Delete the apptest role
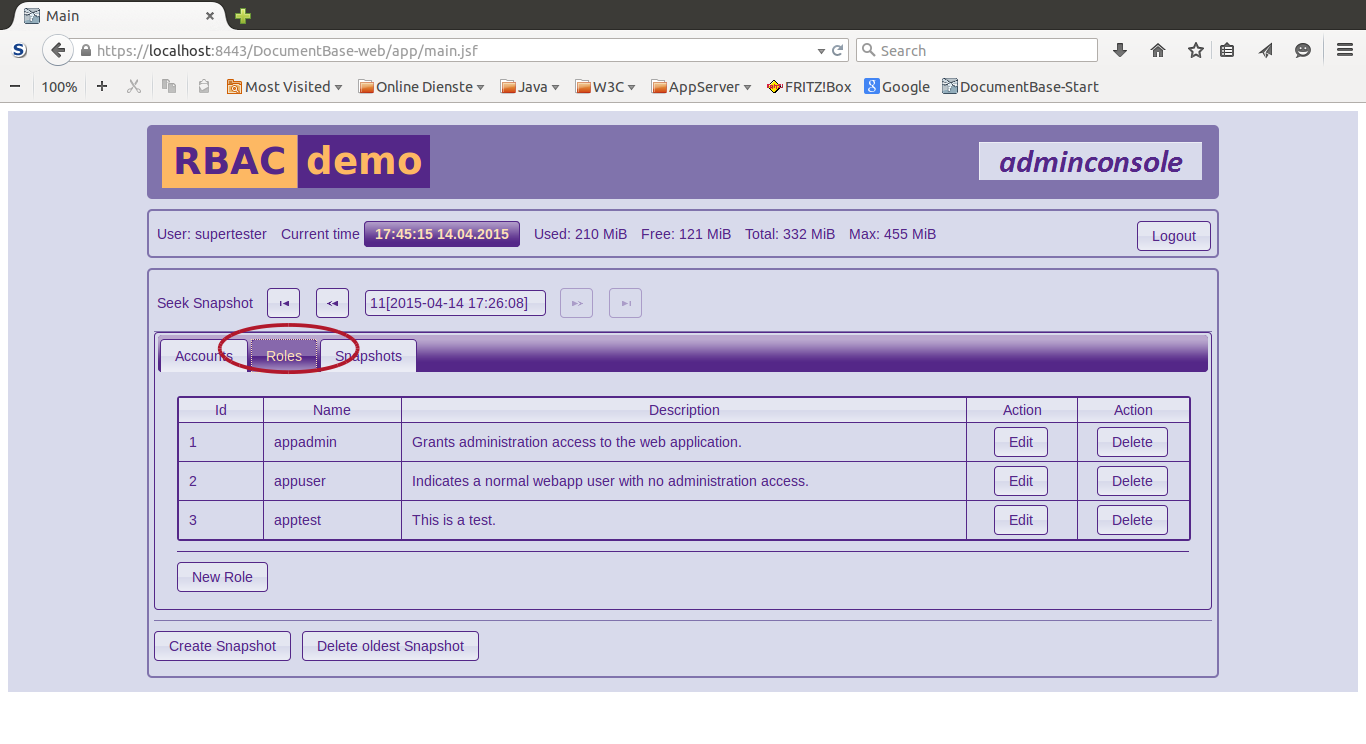The image size is (1366, 744). click(1132, 520)
